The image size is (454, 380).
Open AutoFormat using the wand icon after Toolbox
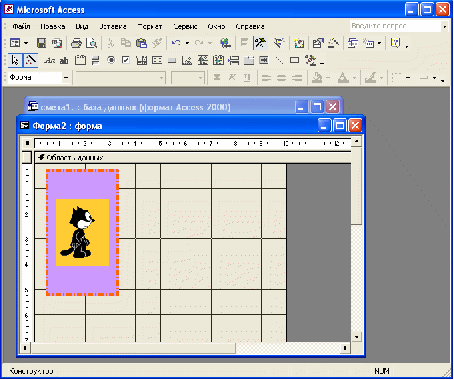coord(279,43)
